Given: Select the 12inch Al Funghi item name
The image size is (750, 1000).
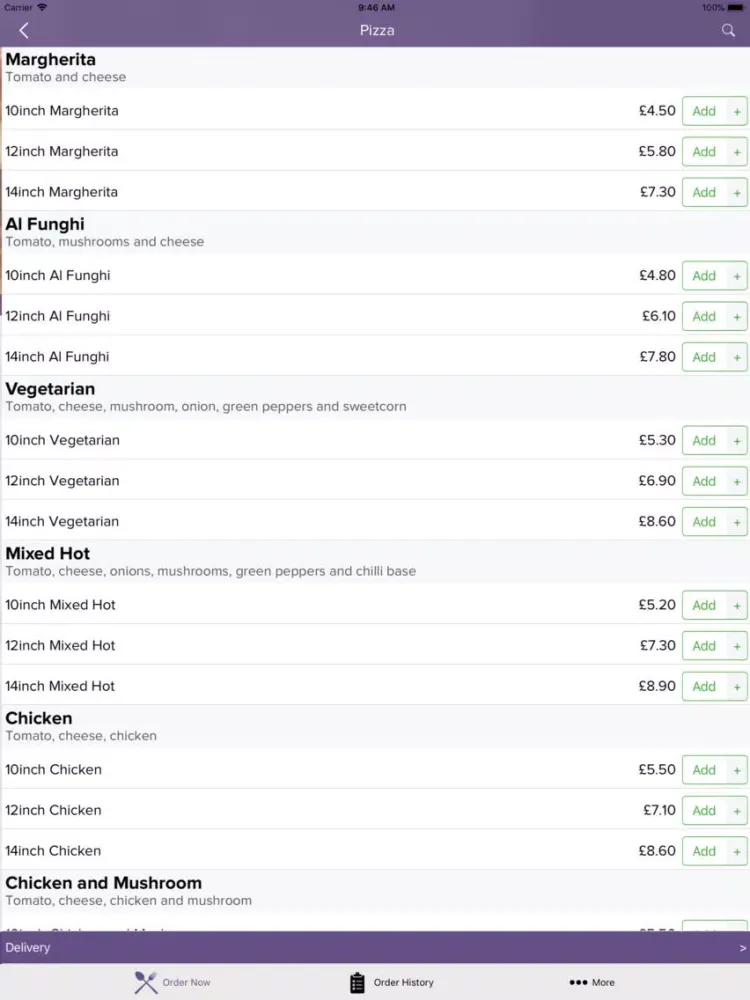Looking at the screenshot, I should tap(57, 316).
